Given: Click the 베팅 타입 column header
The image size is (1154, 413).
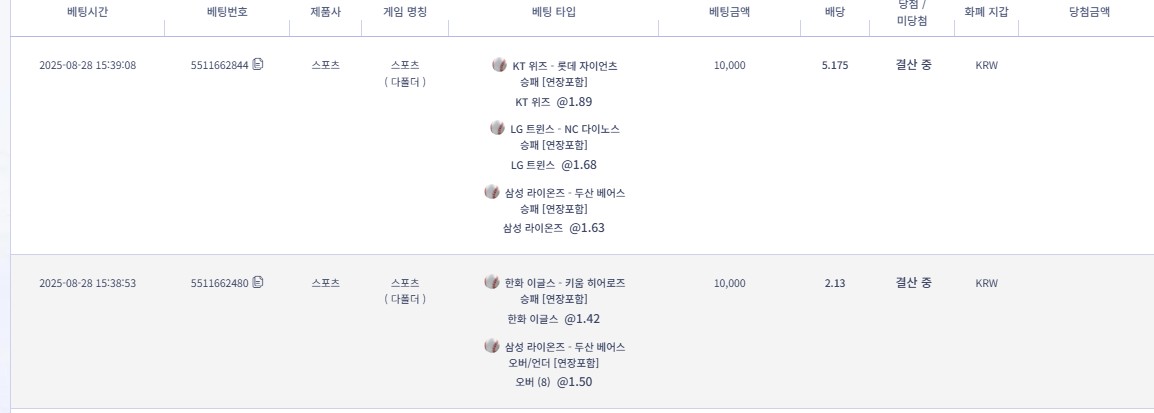Looking at the screenshot, I should click(554, 12).
